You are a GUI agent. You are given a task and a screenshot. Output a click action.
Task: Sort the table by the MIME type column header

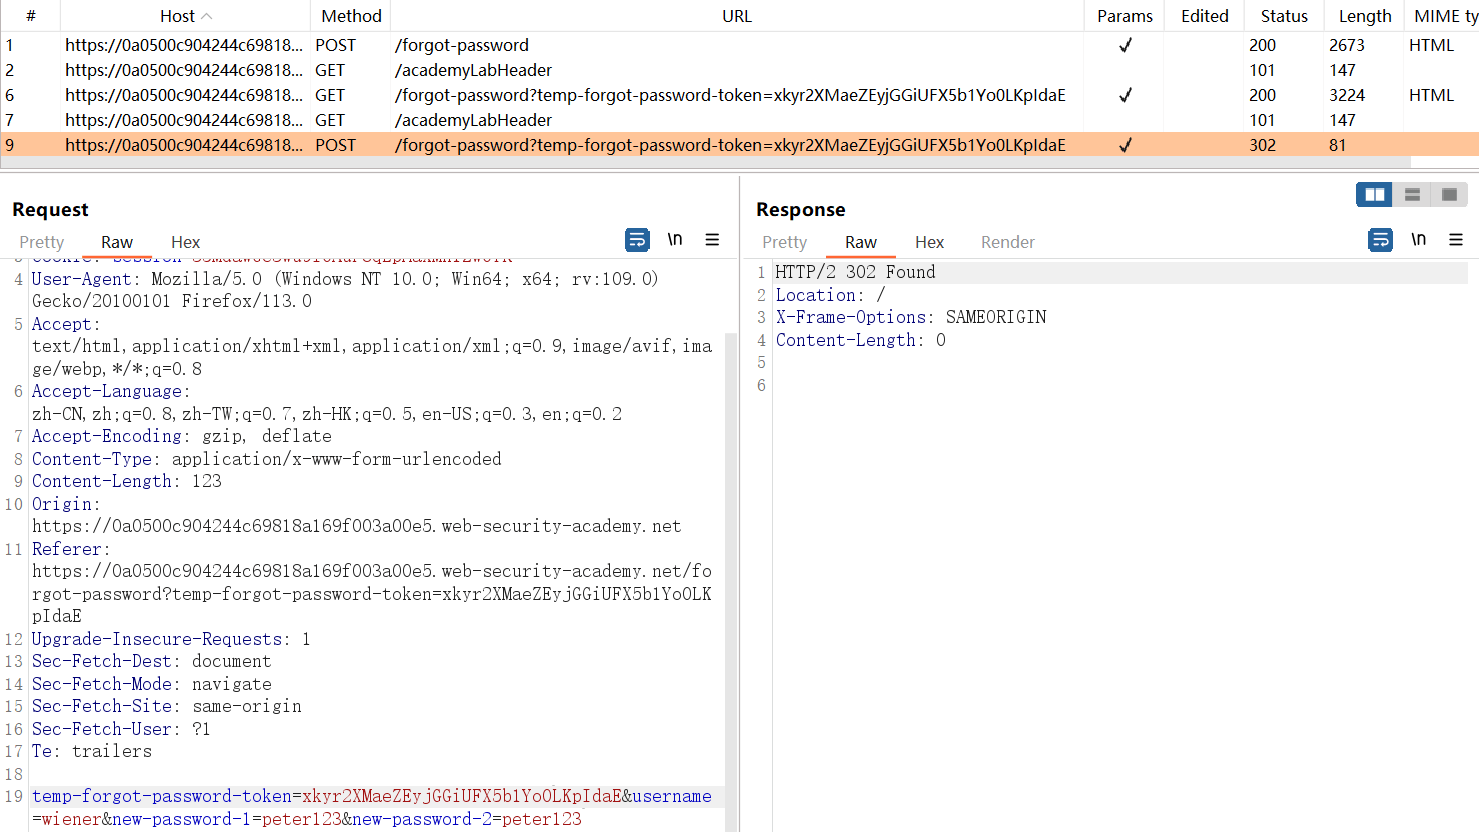pyautogui.click(x=1442, y=16)
